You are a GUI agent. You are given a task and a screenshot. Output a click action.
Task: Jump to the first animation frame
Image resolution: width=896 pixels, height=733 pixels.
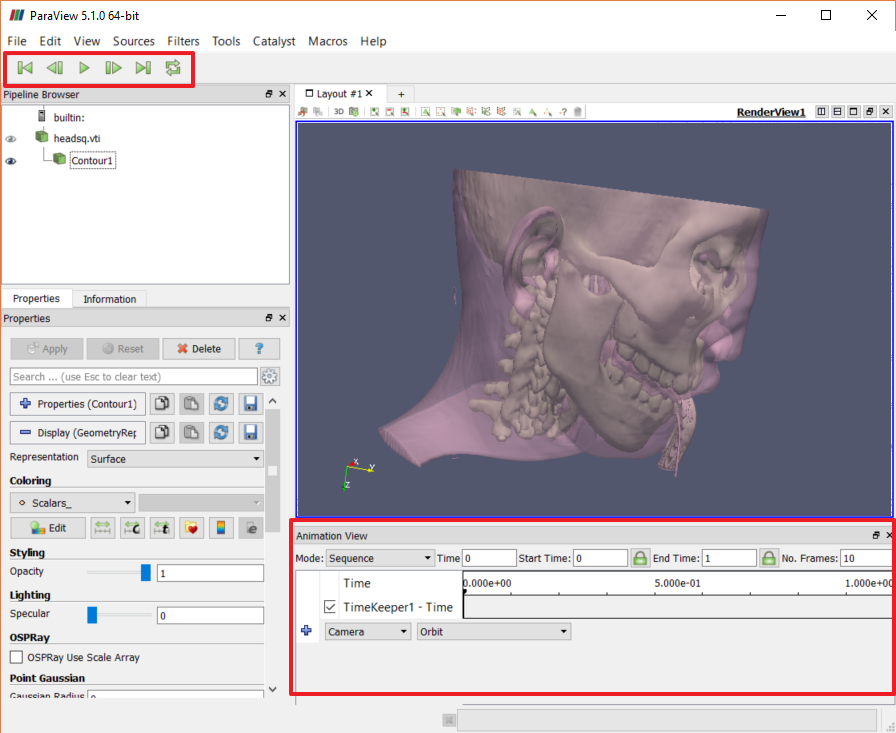25,68
